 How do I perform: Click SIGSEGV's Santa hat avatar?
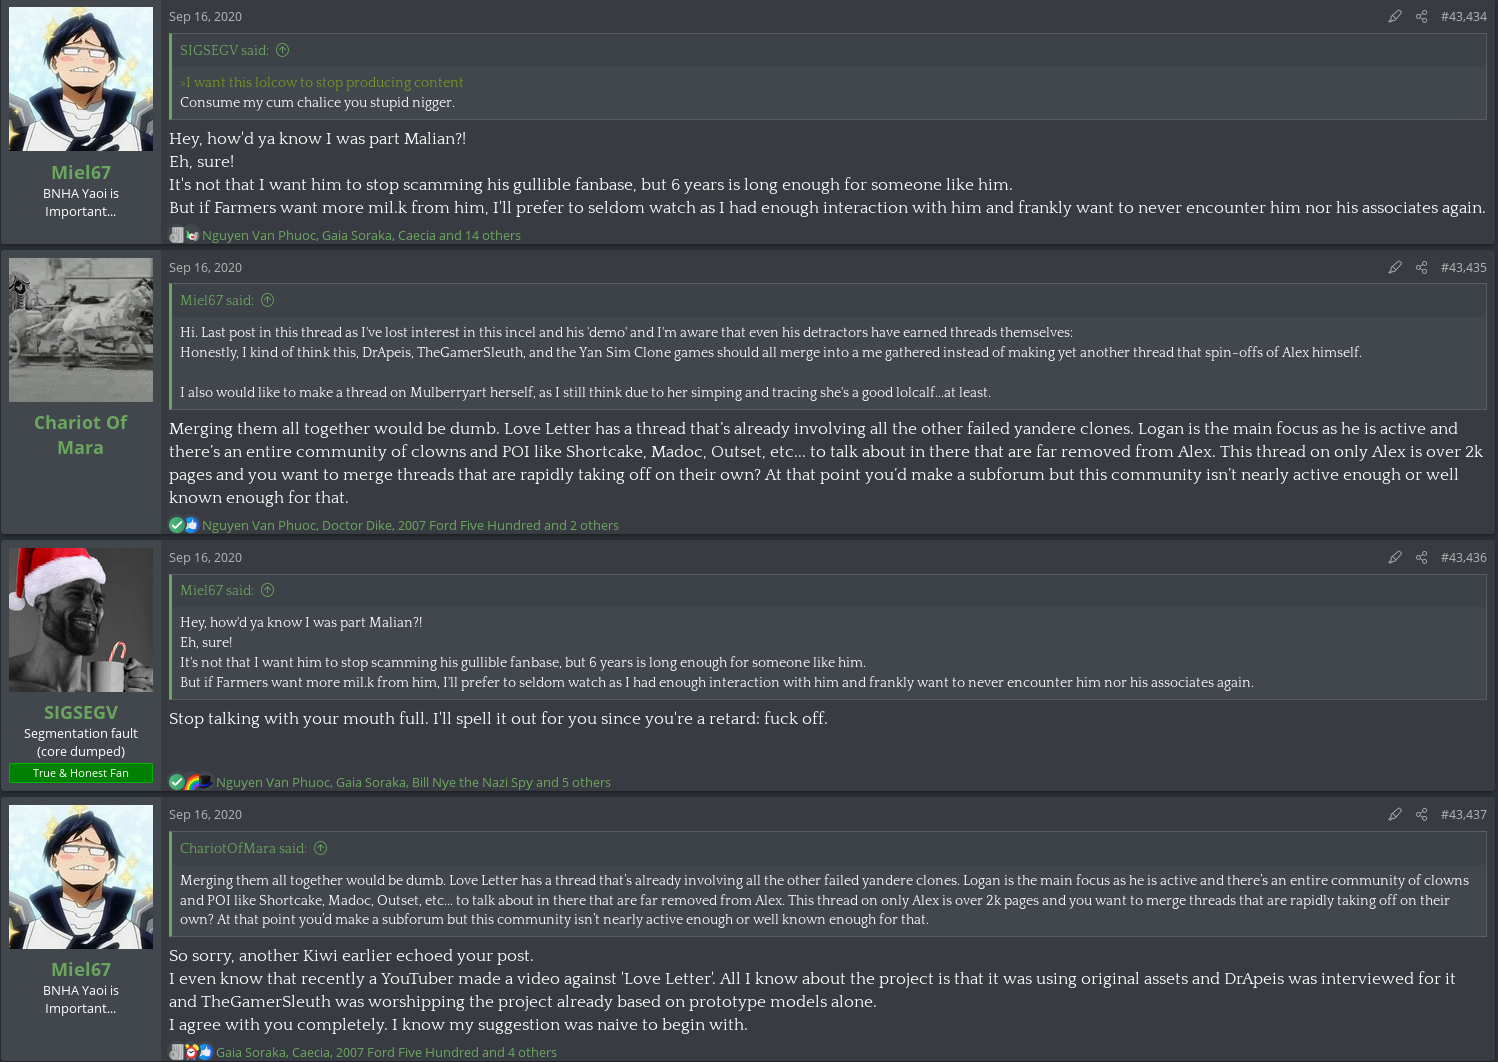point(81,620)
